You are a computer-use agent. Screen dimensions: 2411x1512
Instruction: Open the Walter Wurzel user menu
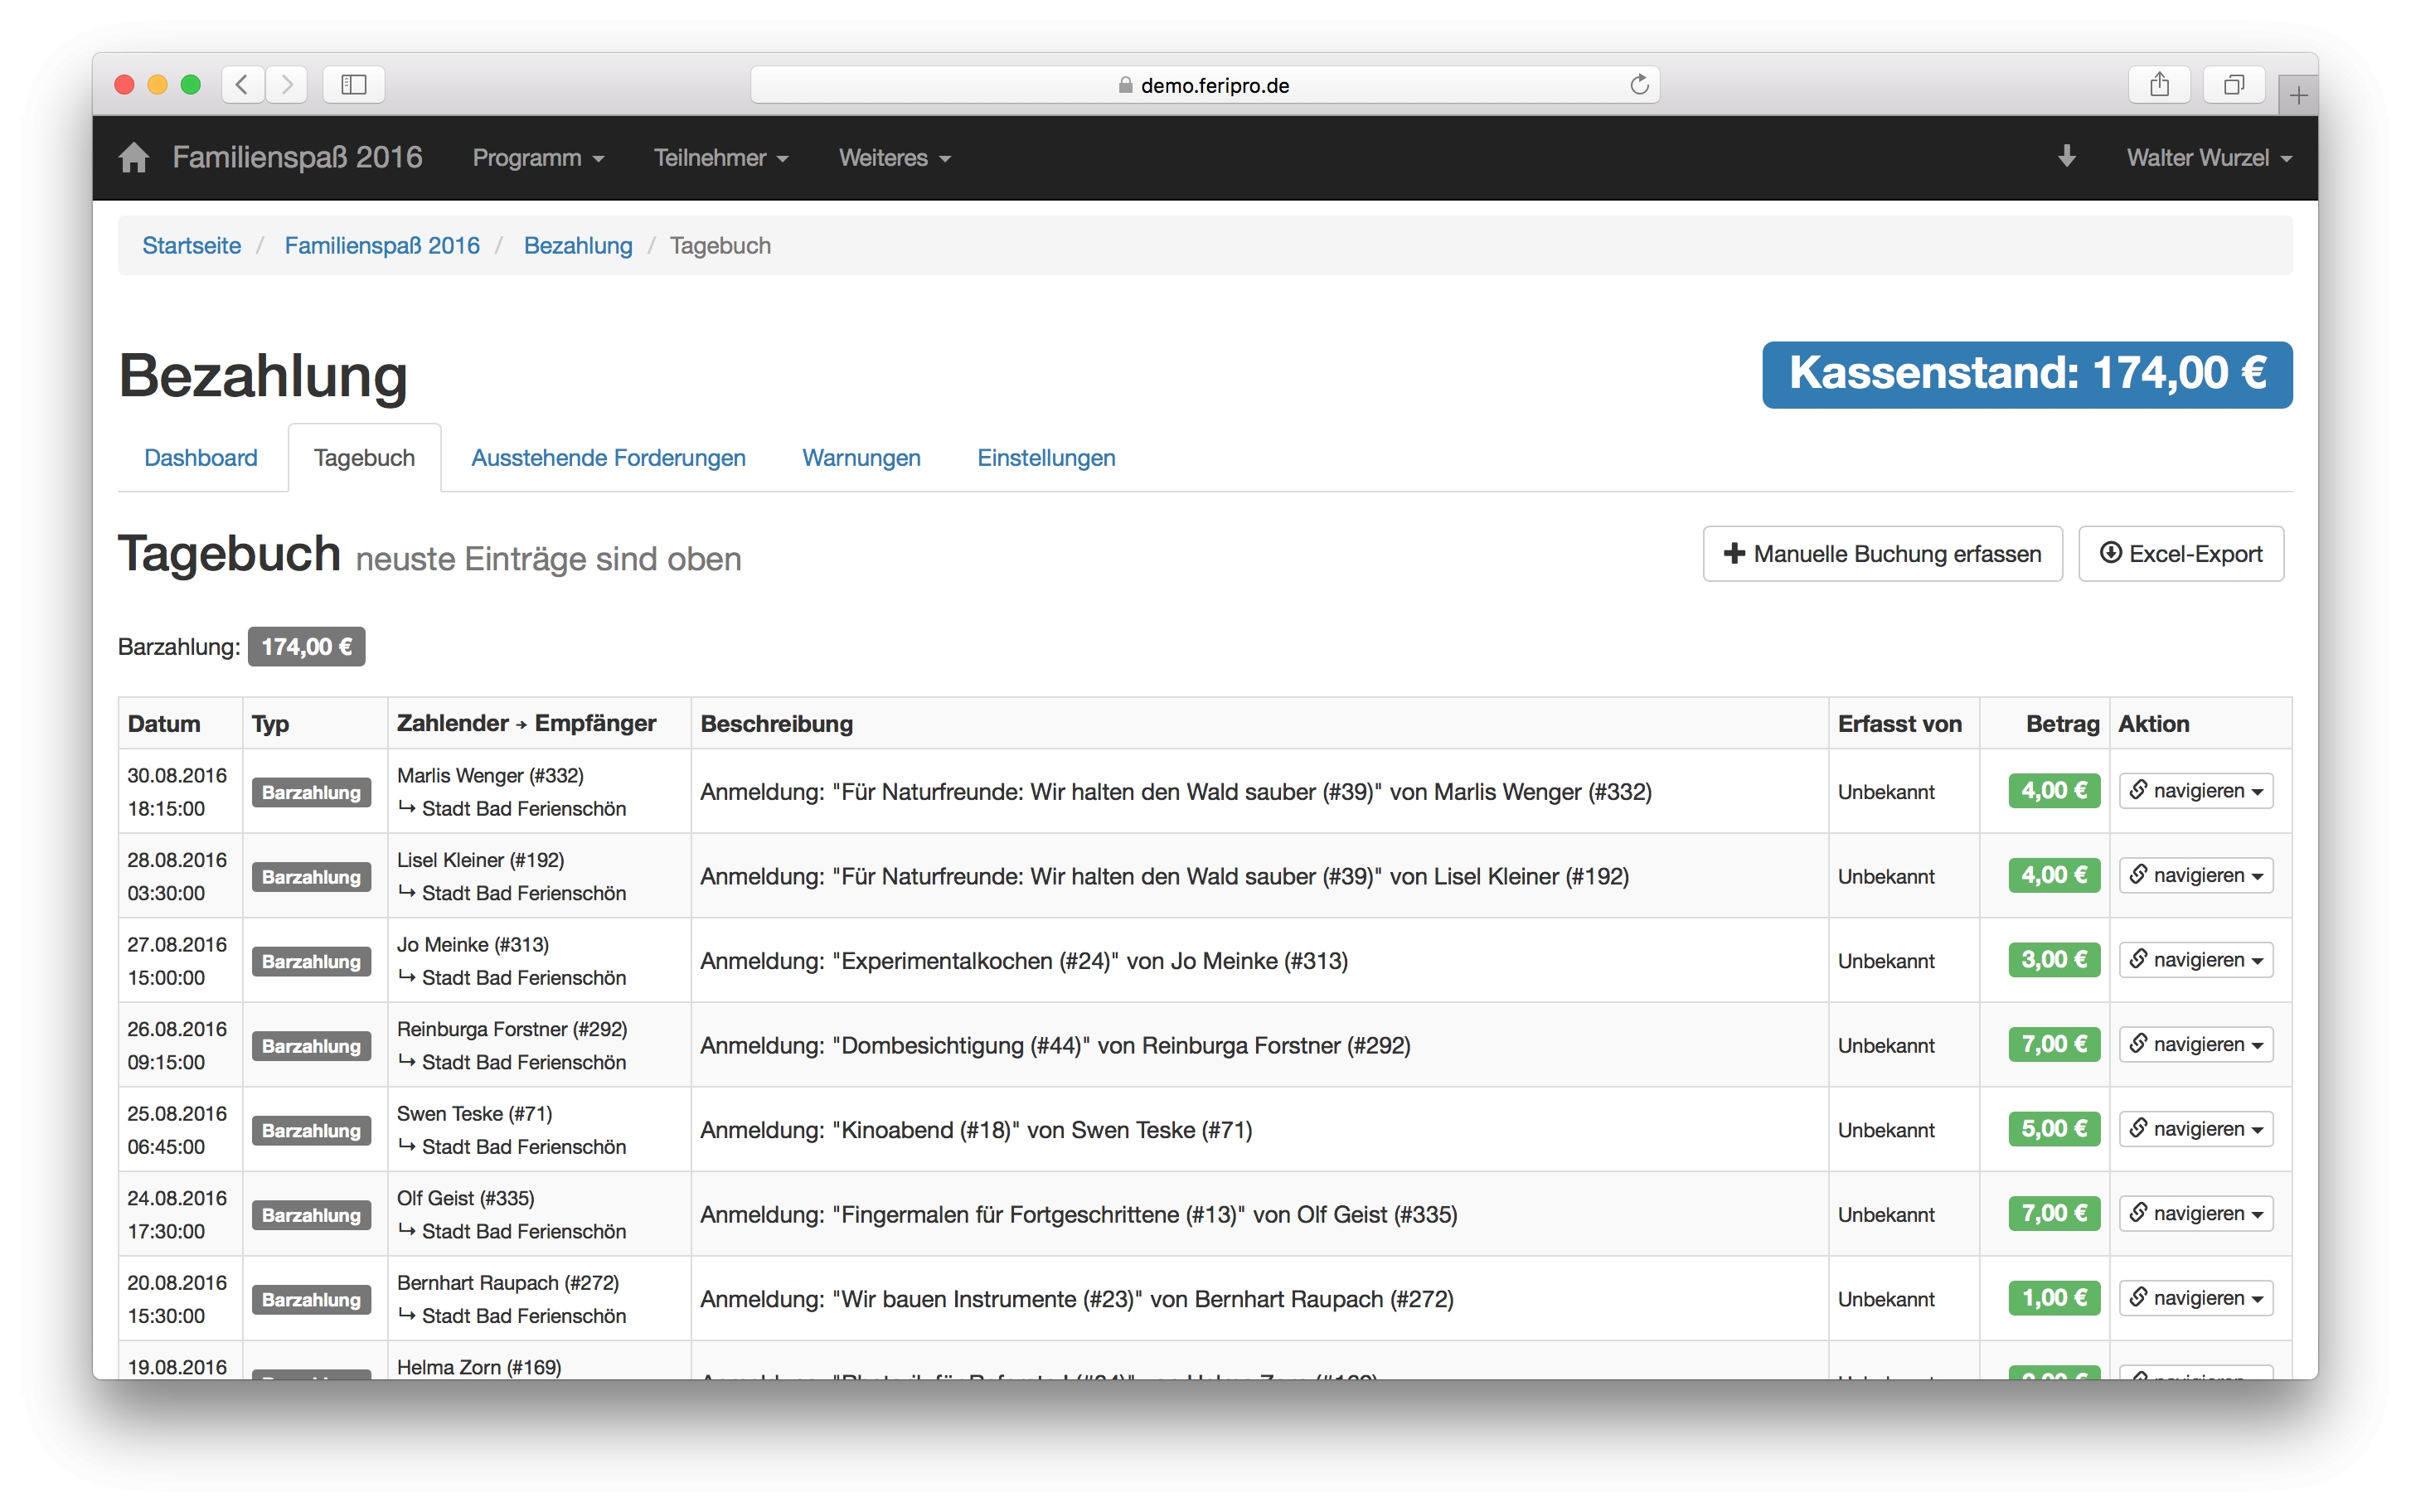coord(2208,158)
